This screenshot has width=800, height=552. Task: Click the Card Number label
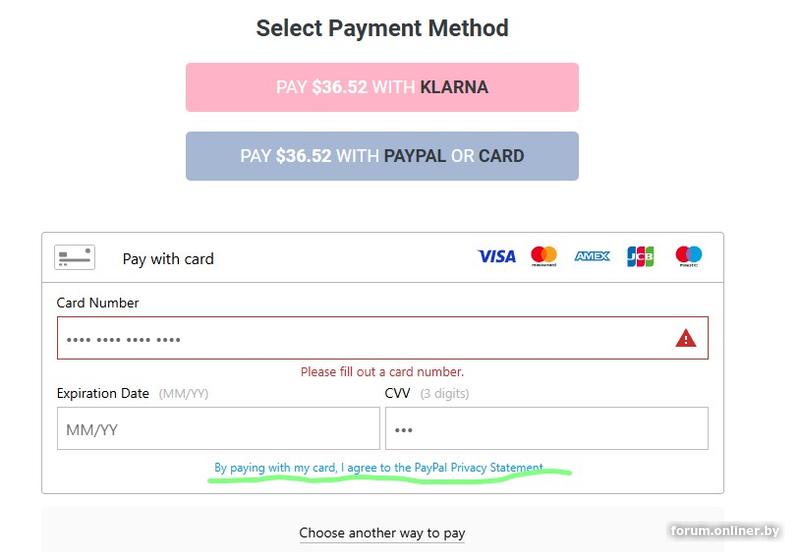[98, 303]
